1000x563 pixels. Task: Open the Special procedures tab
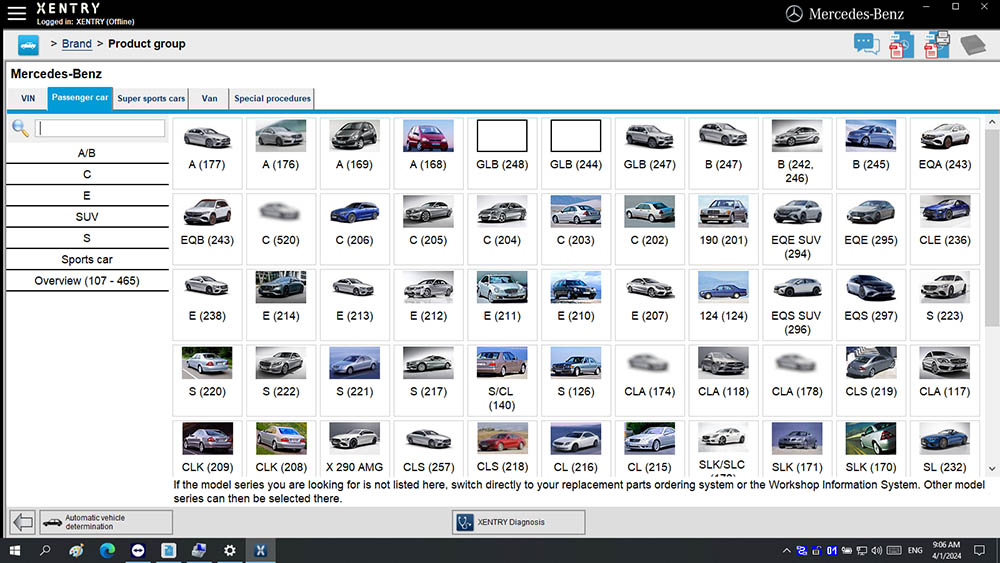tap(272, 99)
